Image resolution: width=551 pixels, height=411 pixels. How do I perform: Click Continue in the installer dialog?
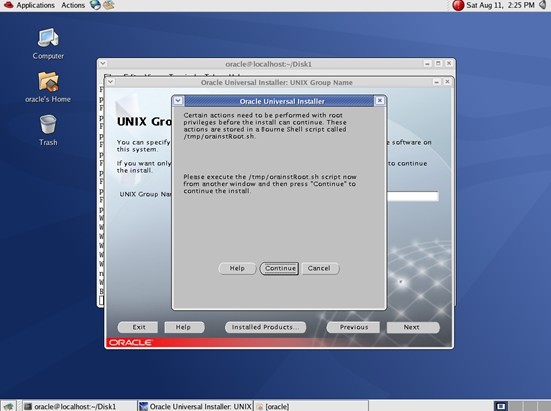point(280,268)
